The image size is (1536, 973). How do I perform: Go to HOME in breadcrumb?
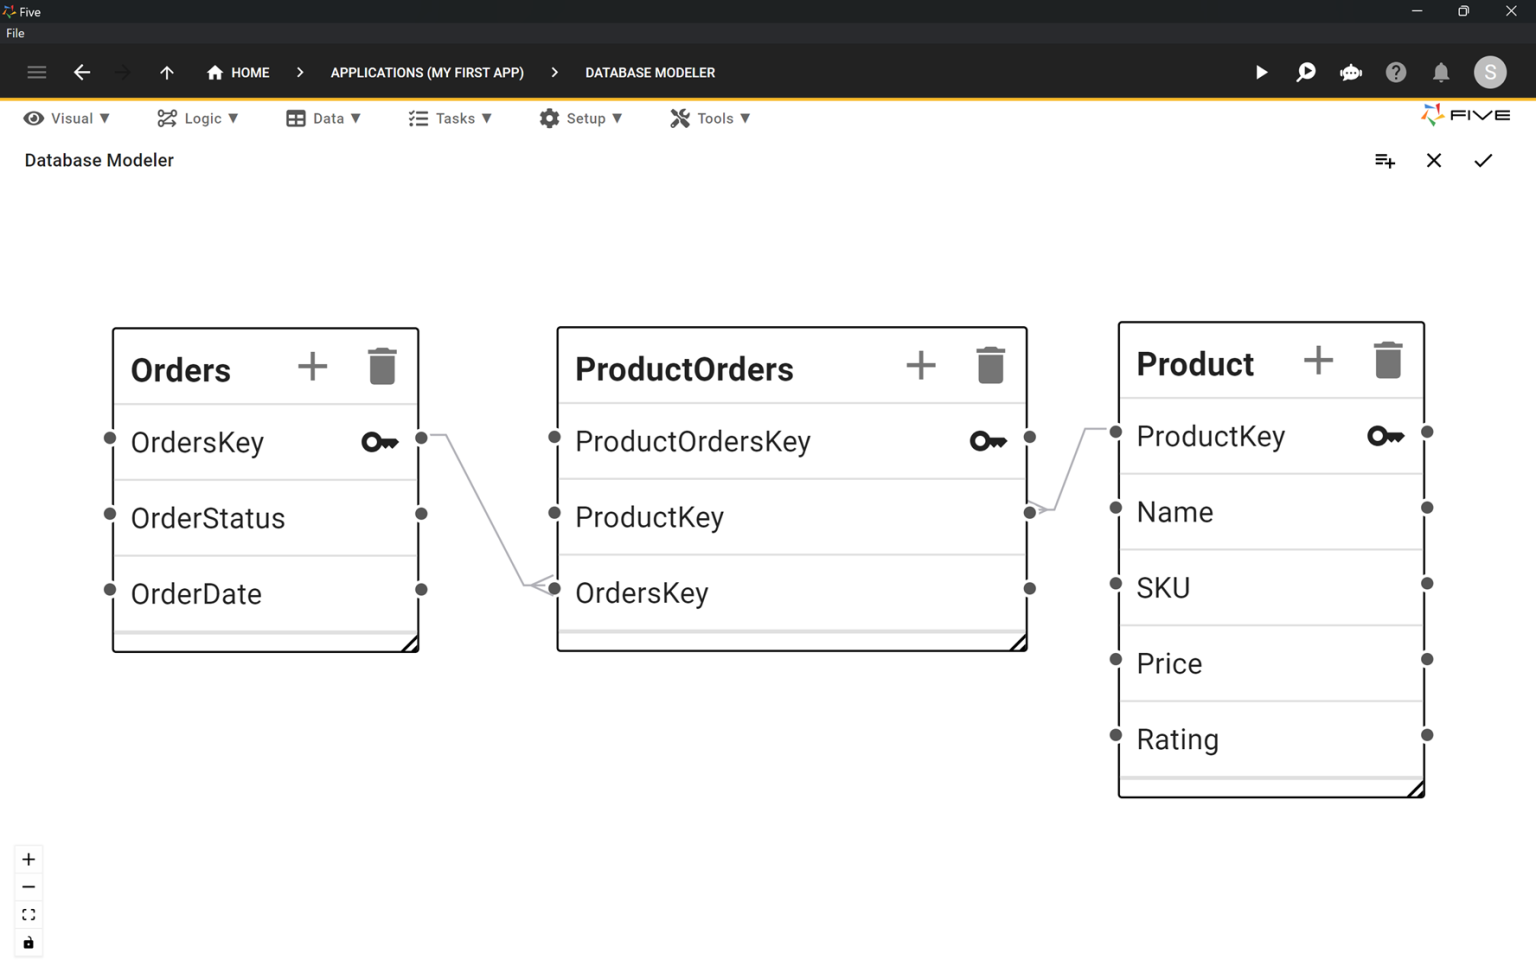[x=238, y=72]
